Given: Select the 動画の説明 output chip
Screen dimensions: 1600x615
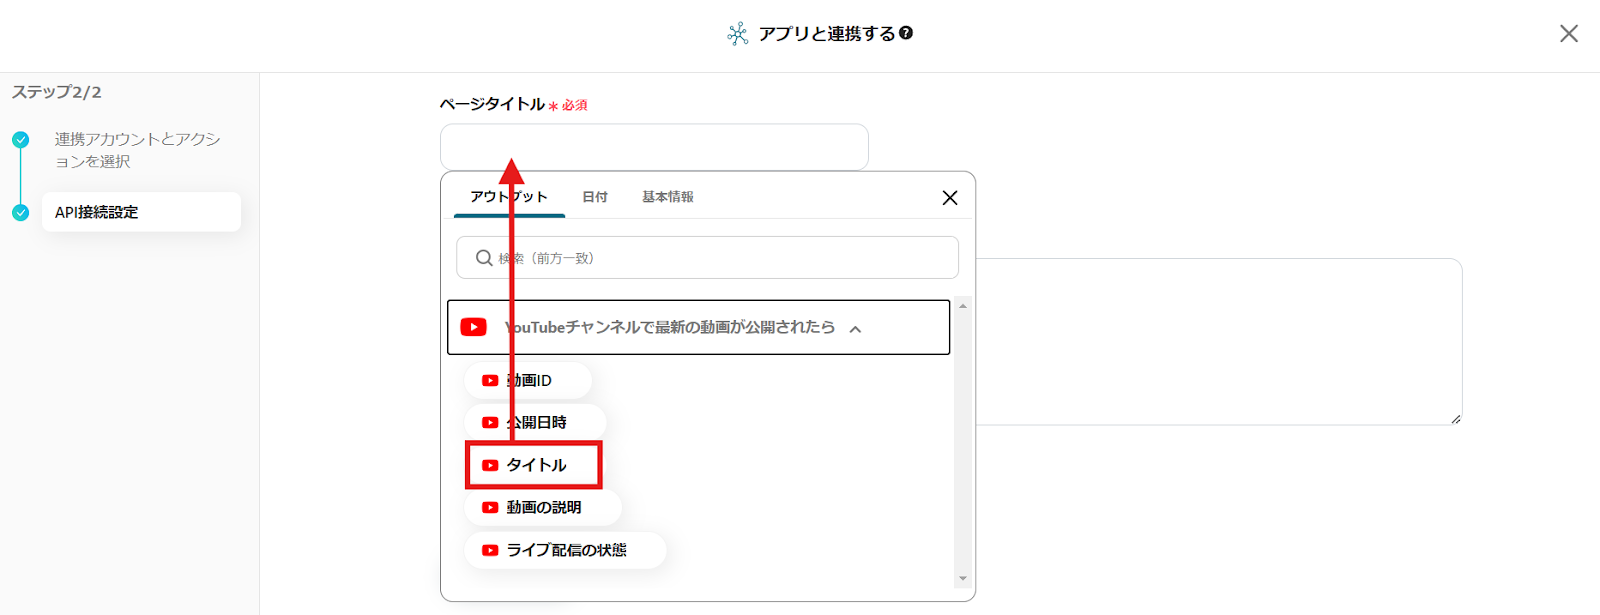Looking at the screenshot, I should point(543,507).
